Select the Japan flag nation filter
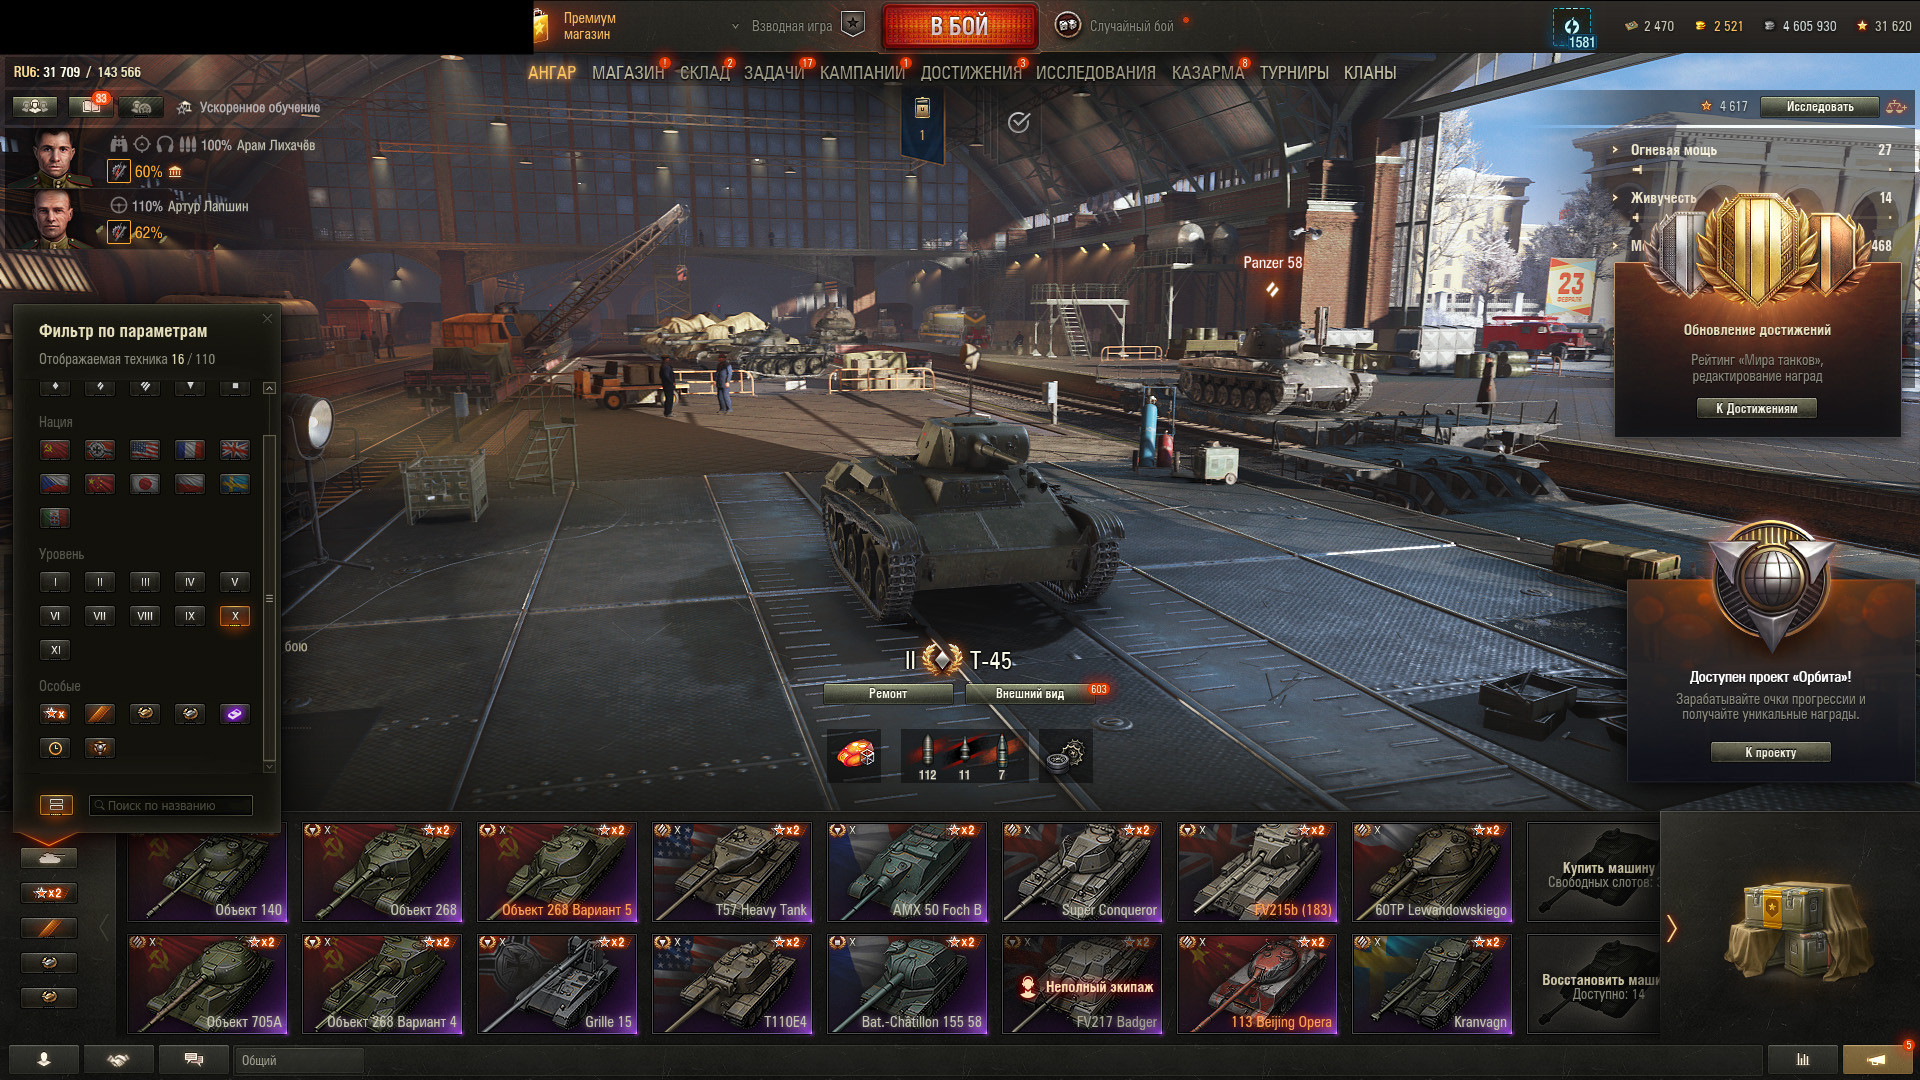The image size is (1920, 1080). (x=145, y=484)
